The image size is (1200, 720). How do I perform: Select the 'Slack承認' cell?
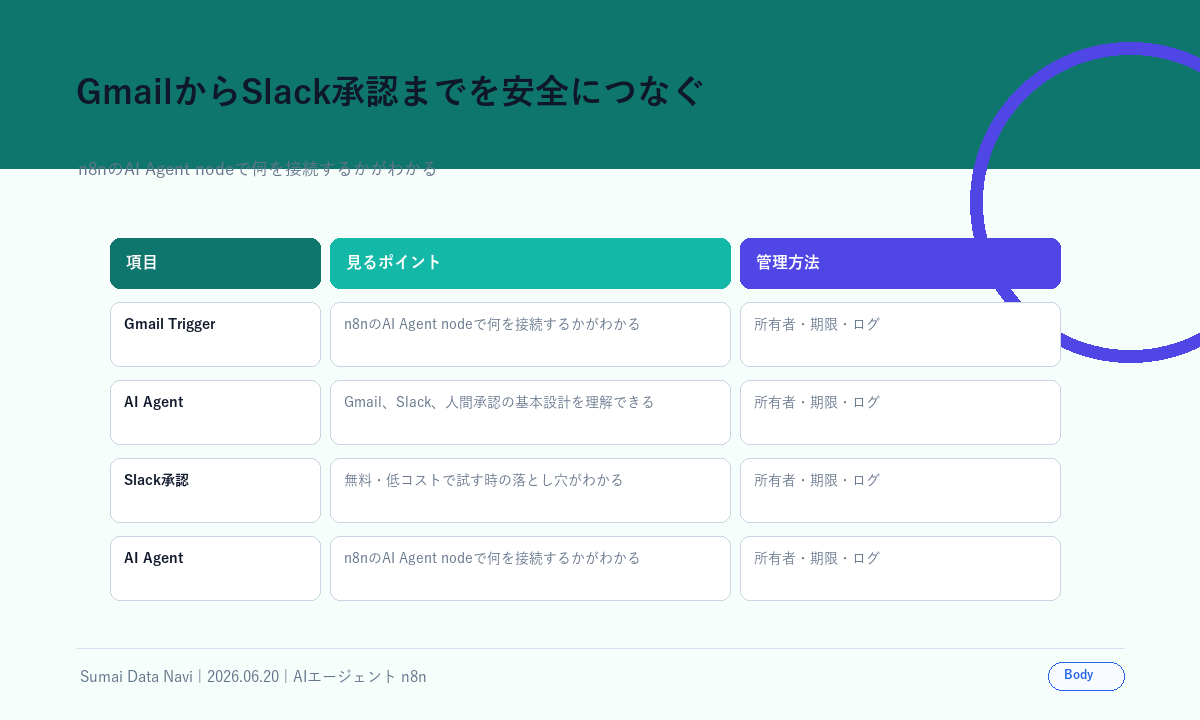point(215,490)
